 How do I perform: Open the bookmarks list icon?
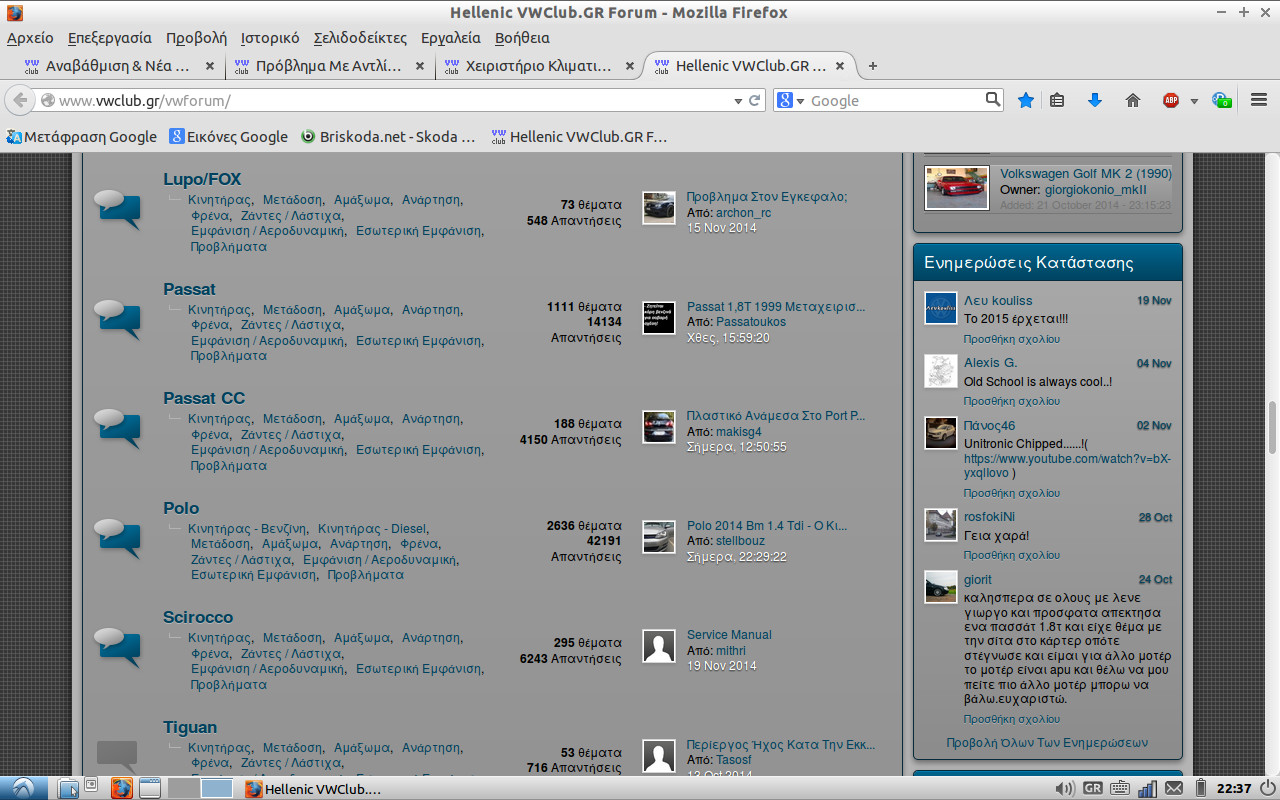(x=1057, y=100)
